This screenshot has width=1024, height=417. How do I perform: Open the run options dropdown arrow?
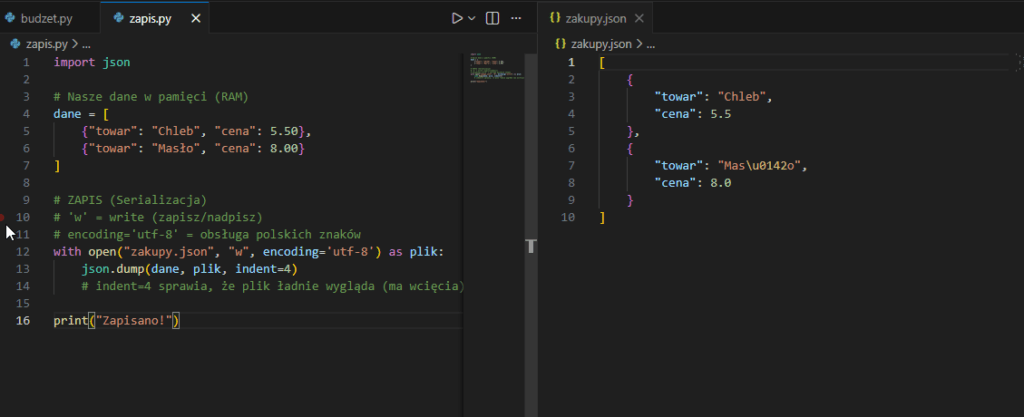471,18
